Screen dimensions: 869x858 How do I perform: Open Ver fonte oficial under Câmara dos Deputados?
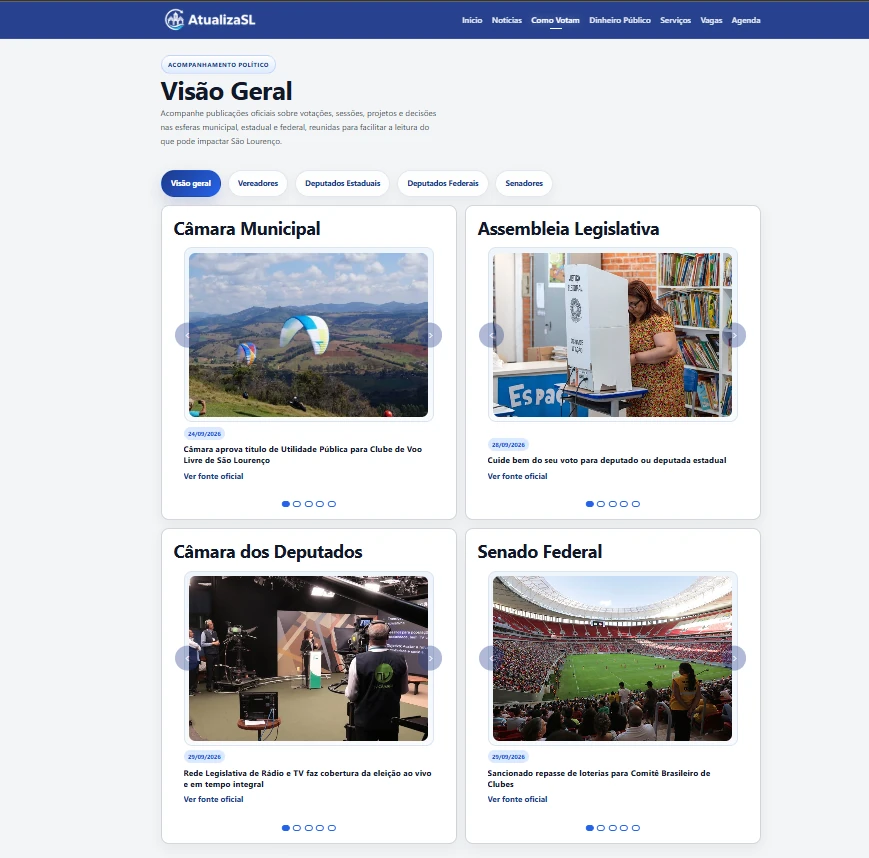[213, 799]
